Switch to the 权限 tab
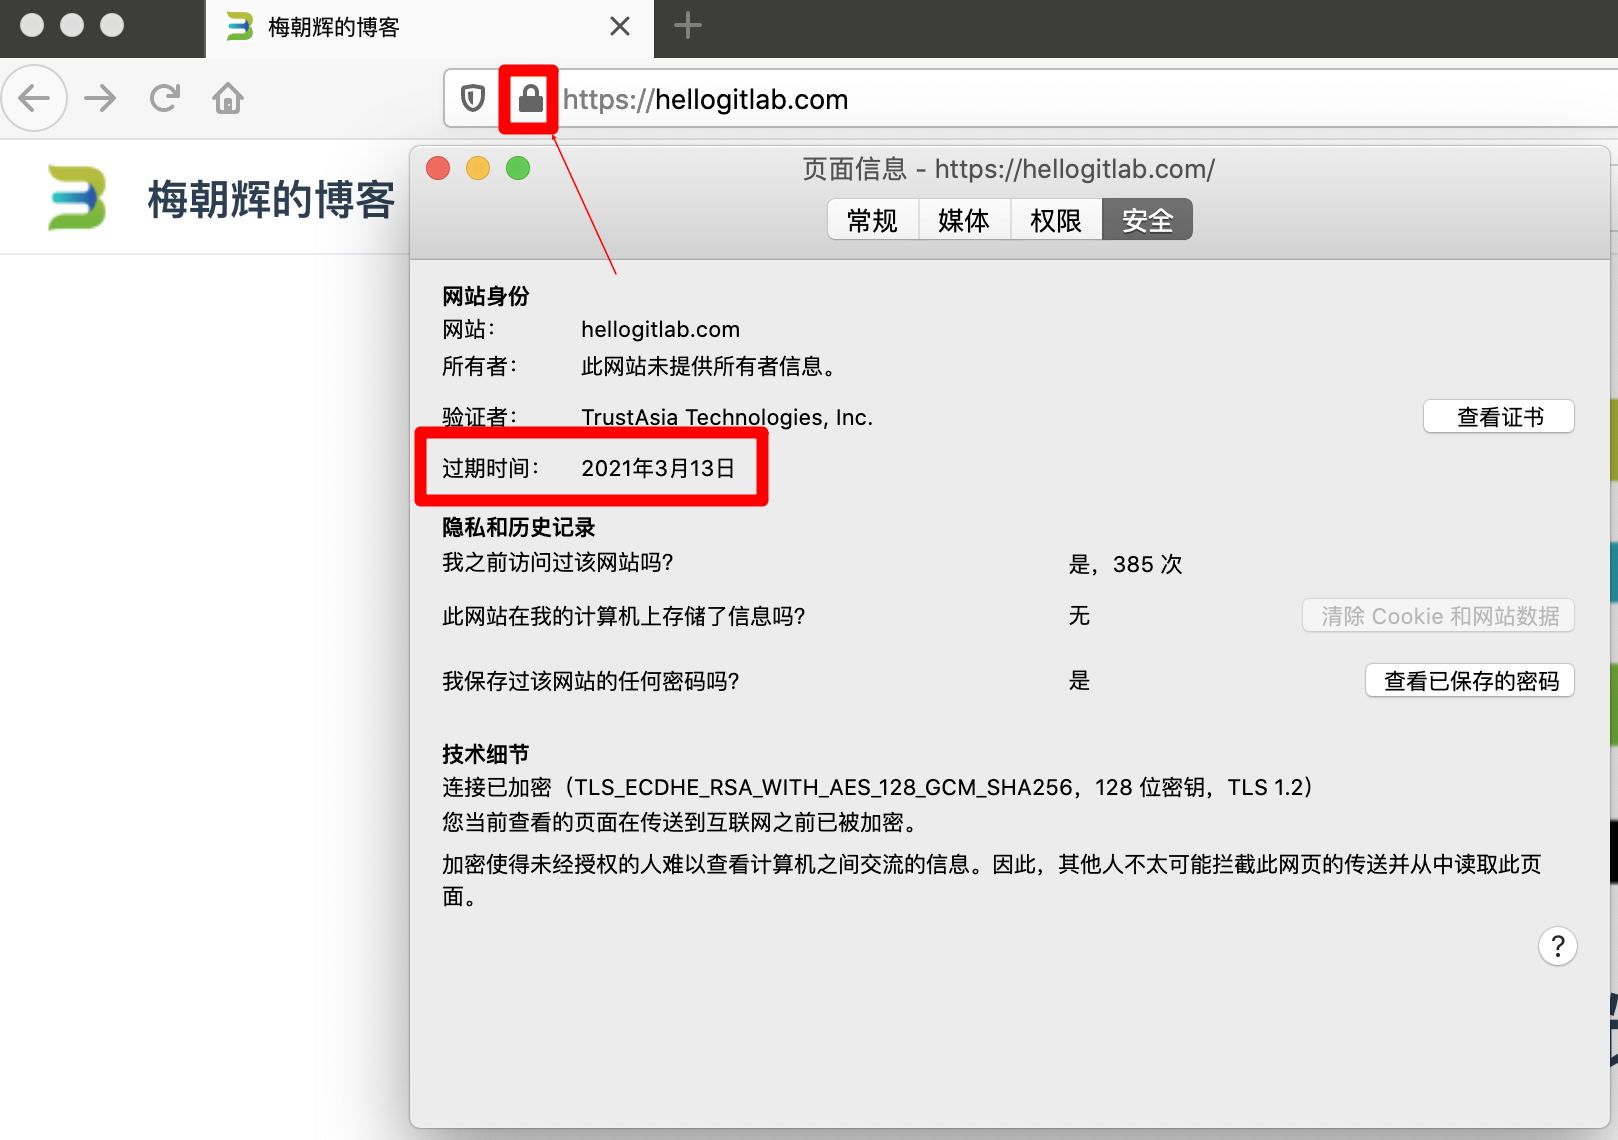Screen dimensions: 1618x1140 1056,220
